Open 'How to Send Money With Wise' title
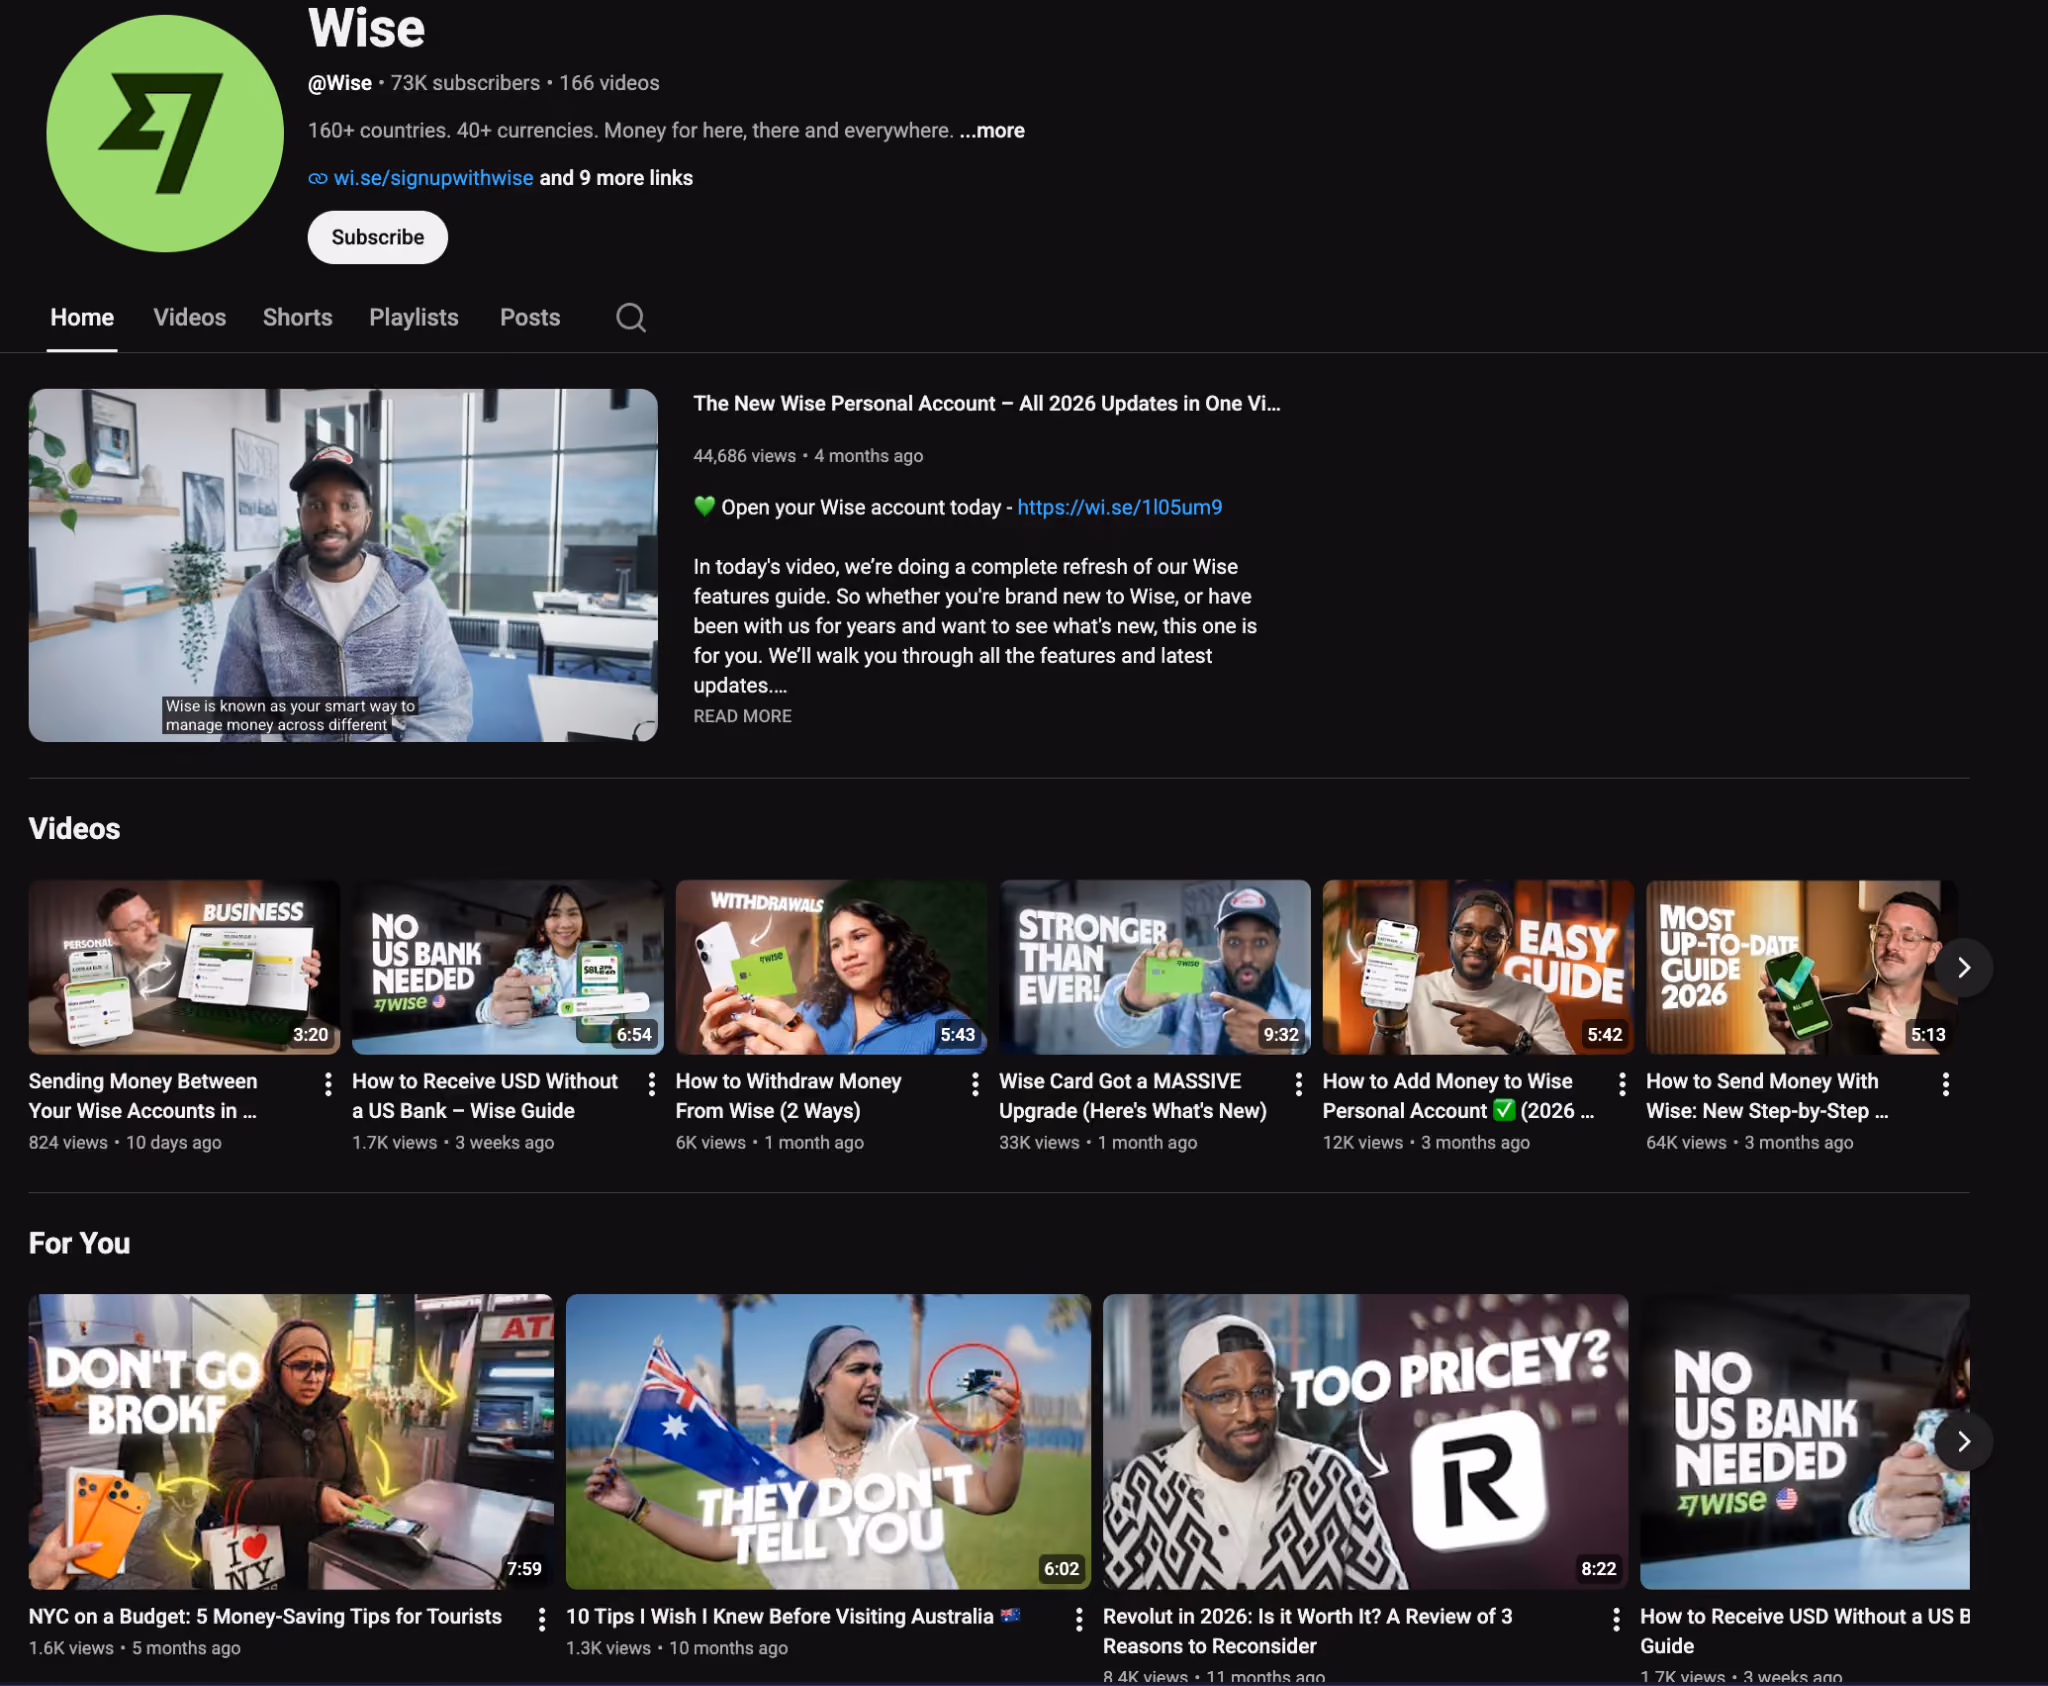 coord(1768,1096)
